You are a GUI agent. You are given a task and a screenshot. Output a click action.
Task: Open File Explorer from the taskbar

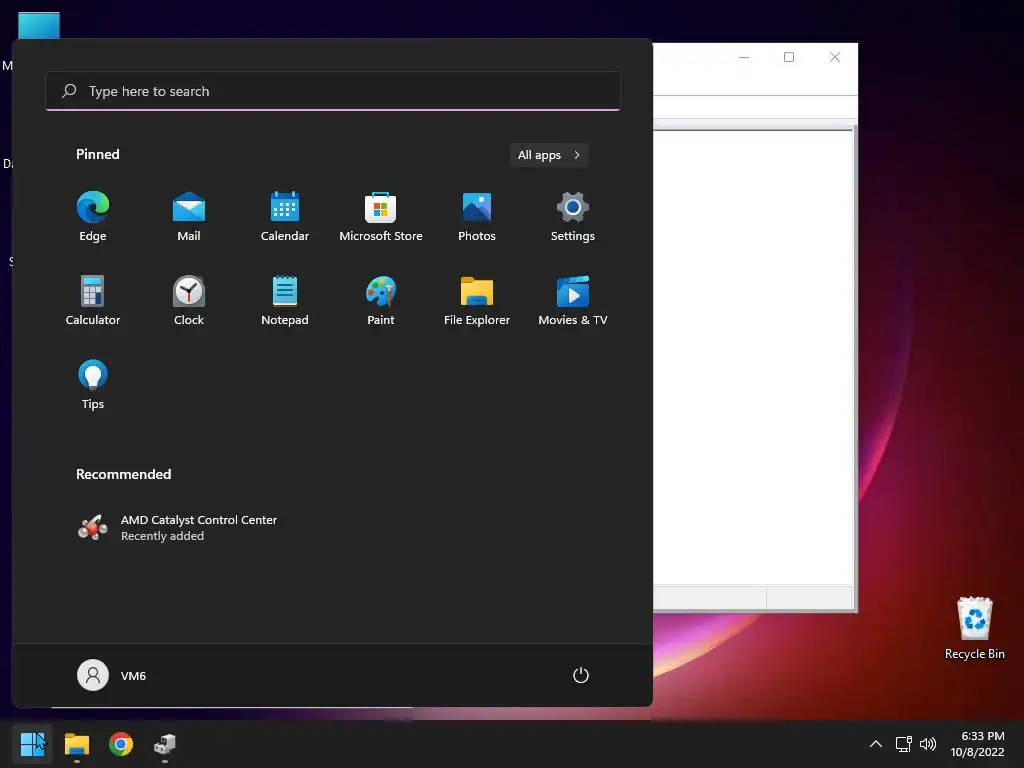coord(77,744)
